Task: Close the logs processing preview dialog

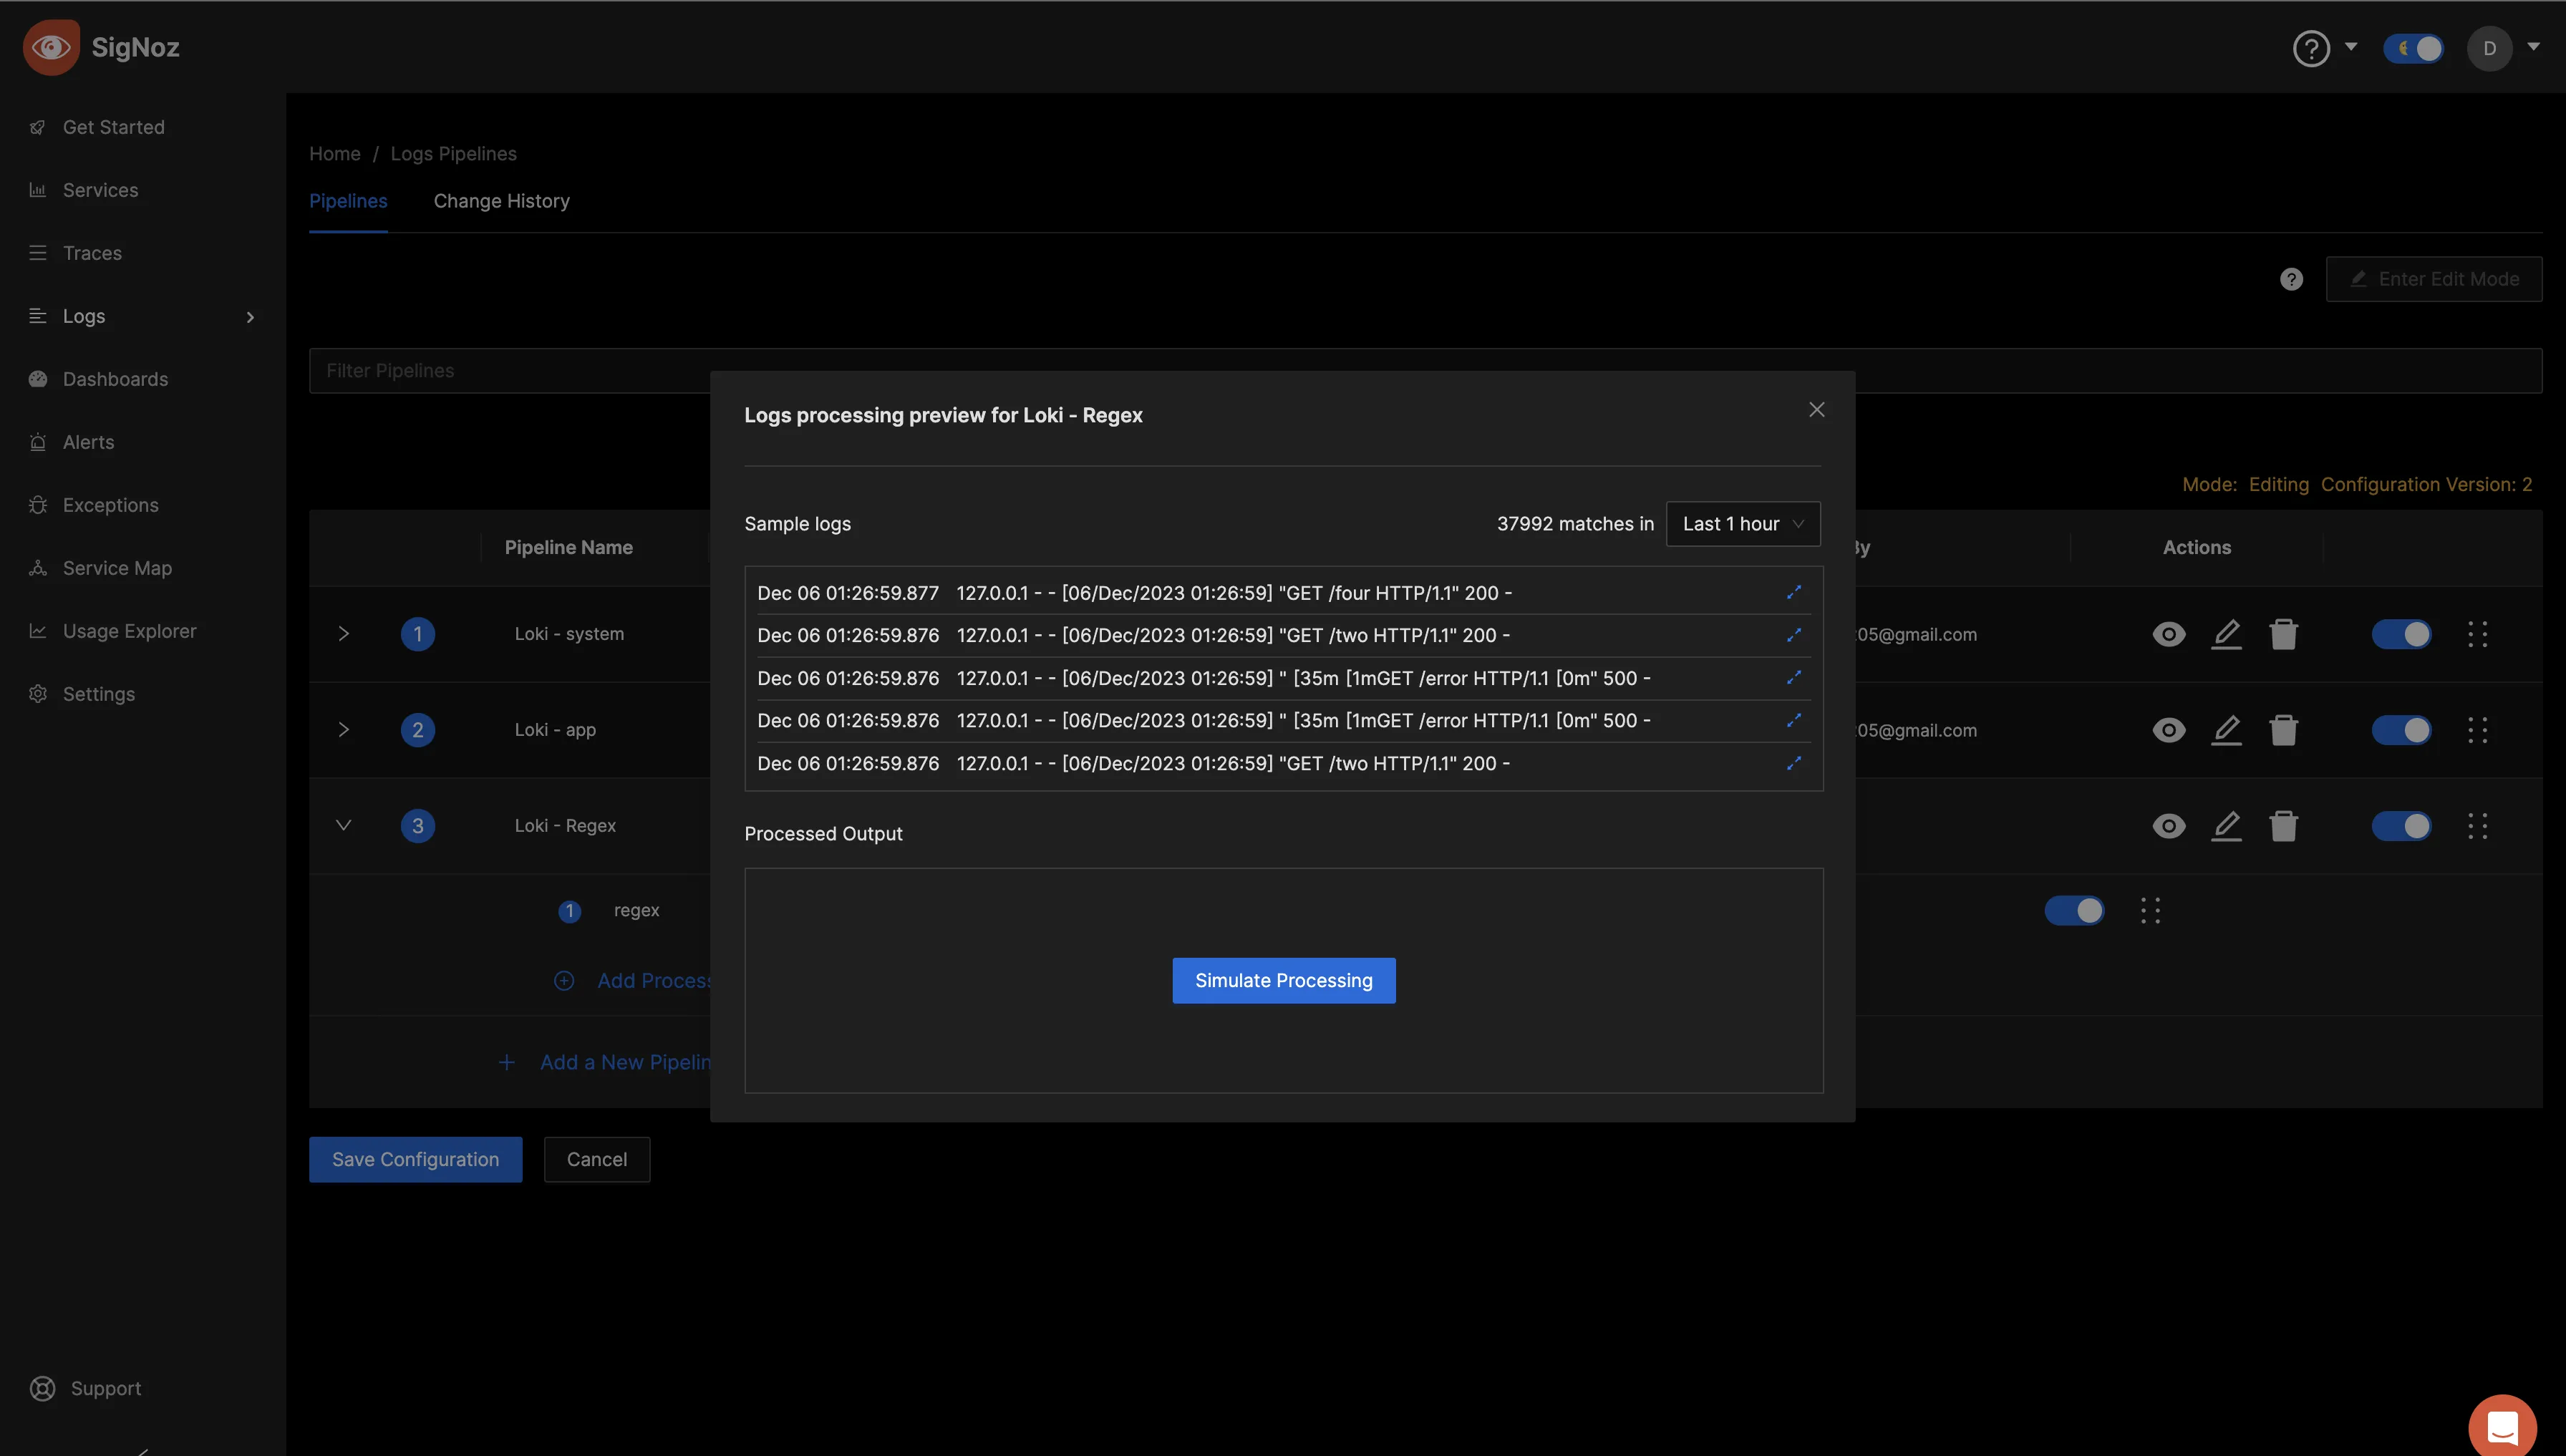Action: 1816,410
